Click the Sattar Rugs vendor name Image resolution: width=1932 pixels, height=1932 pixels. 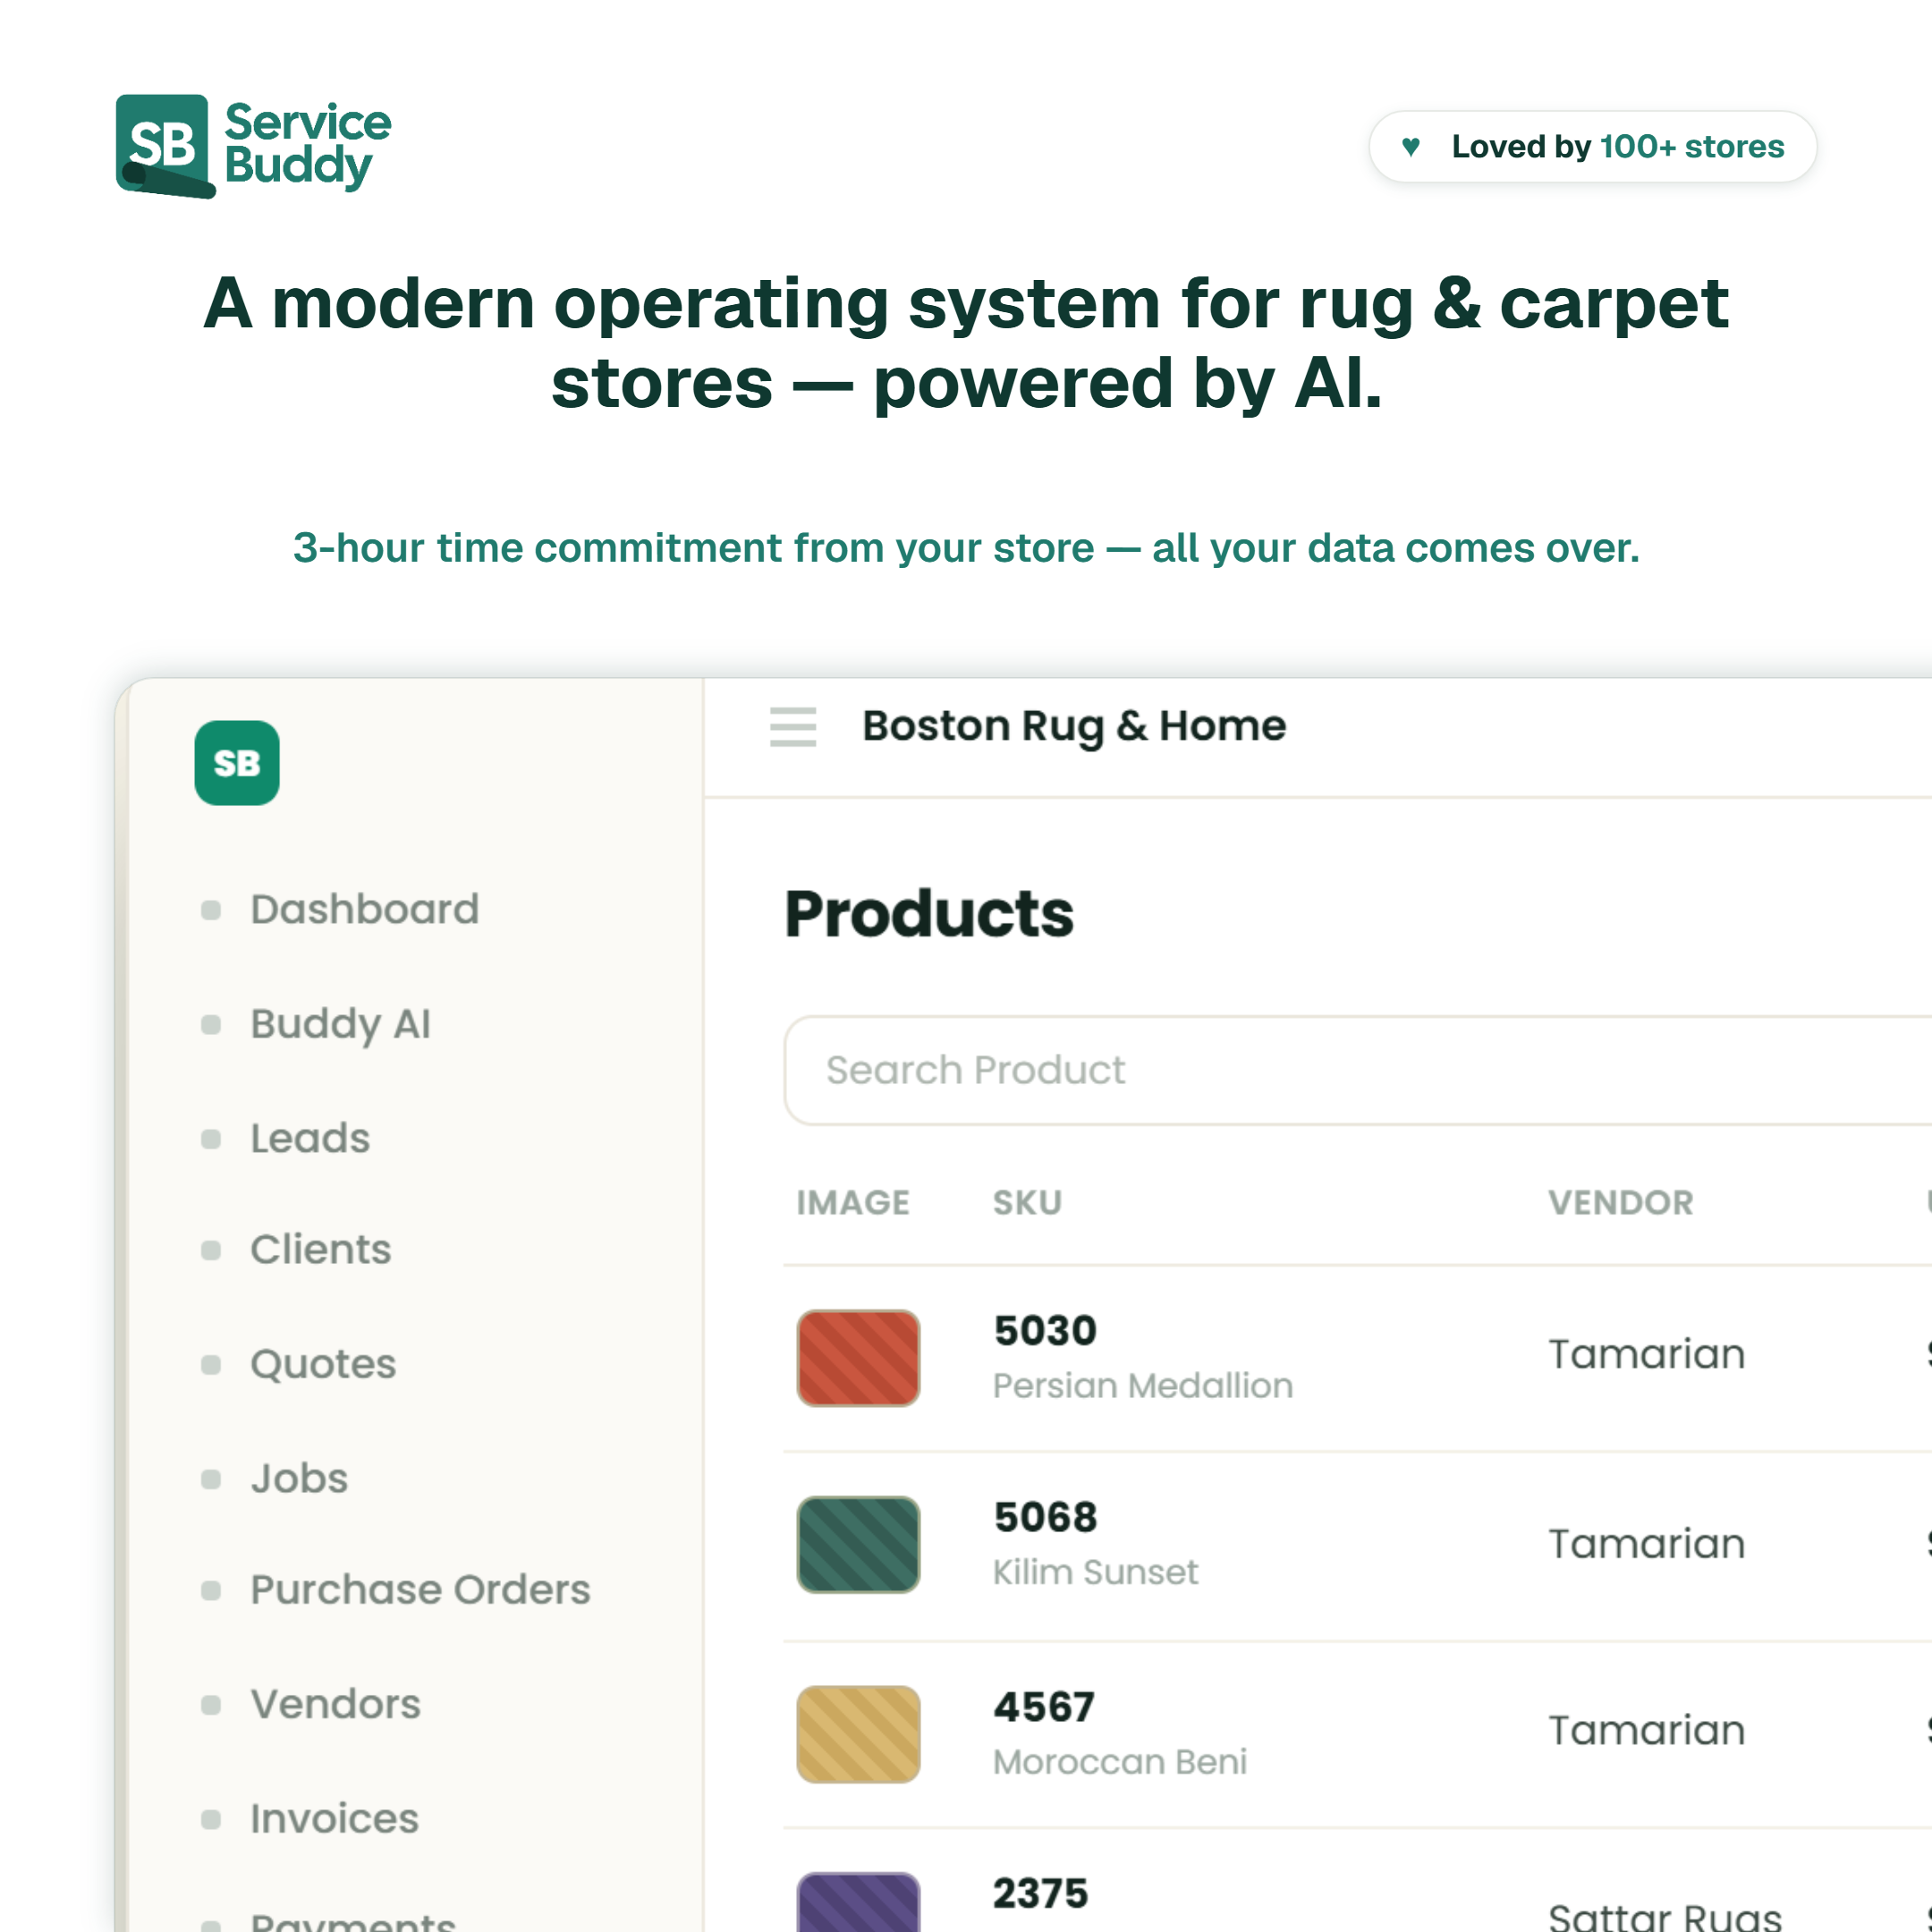1665,1915
